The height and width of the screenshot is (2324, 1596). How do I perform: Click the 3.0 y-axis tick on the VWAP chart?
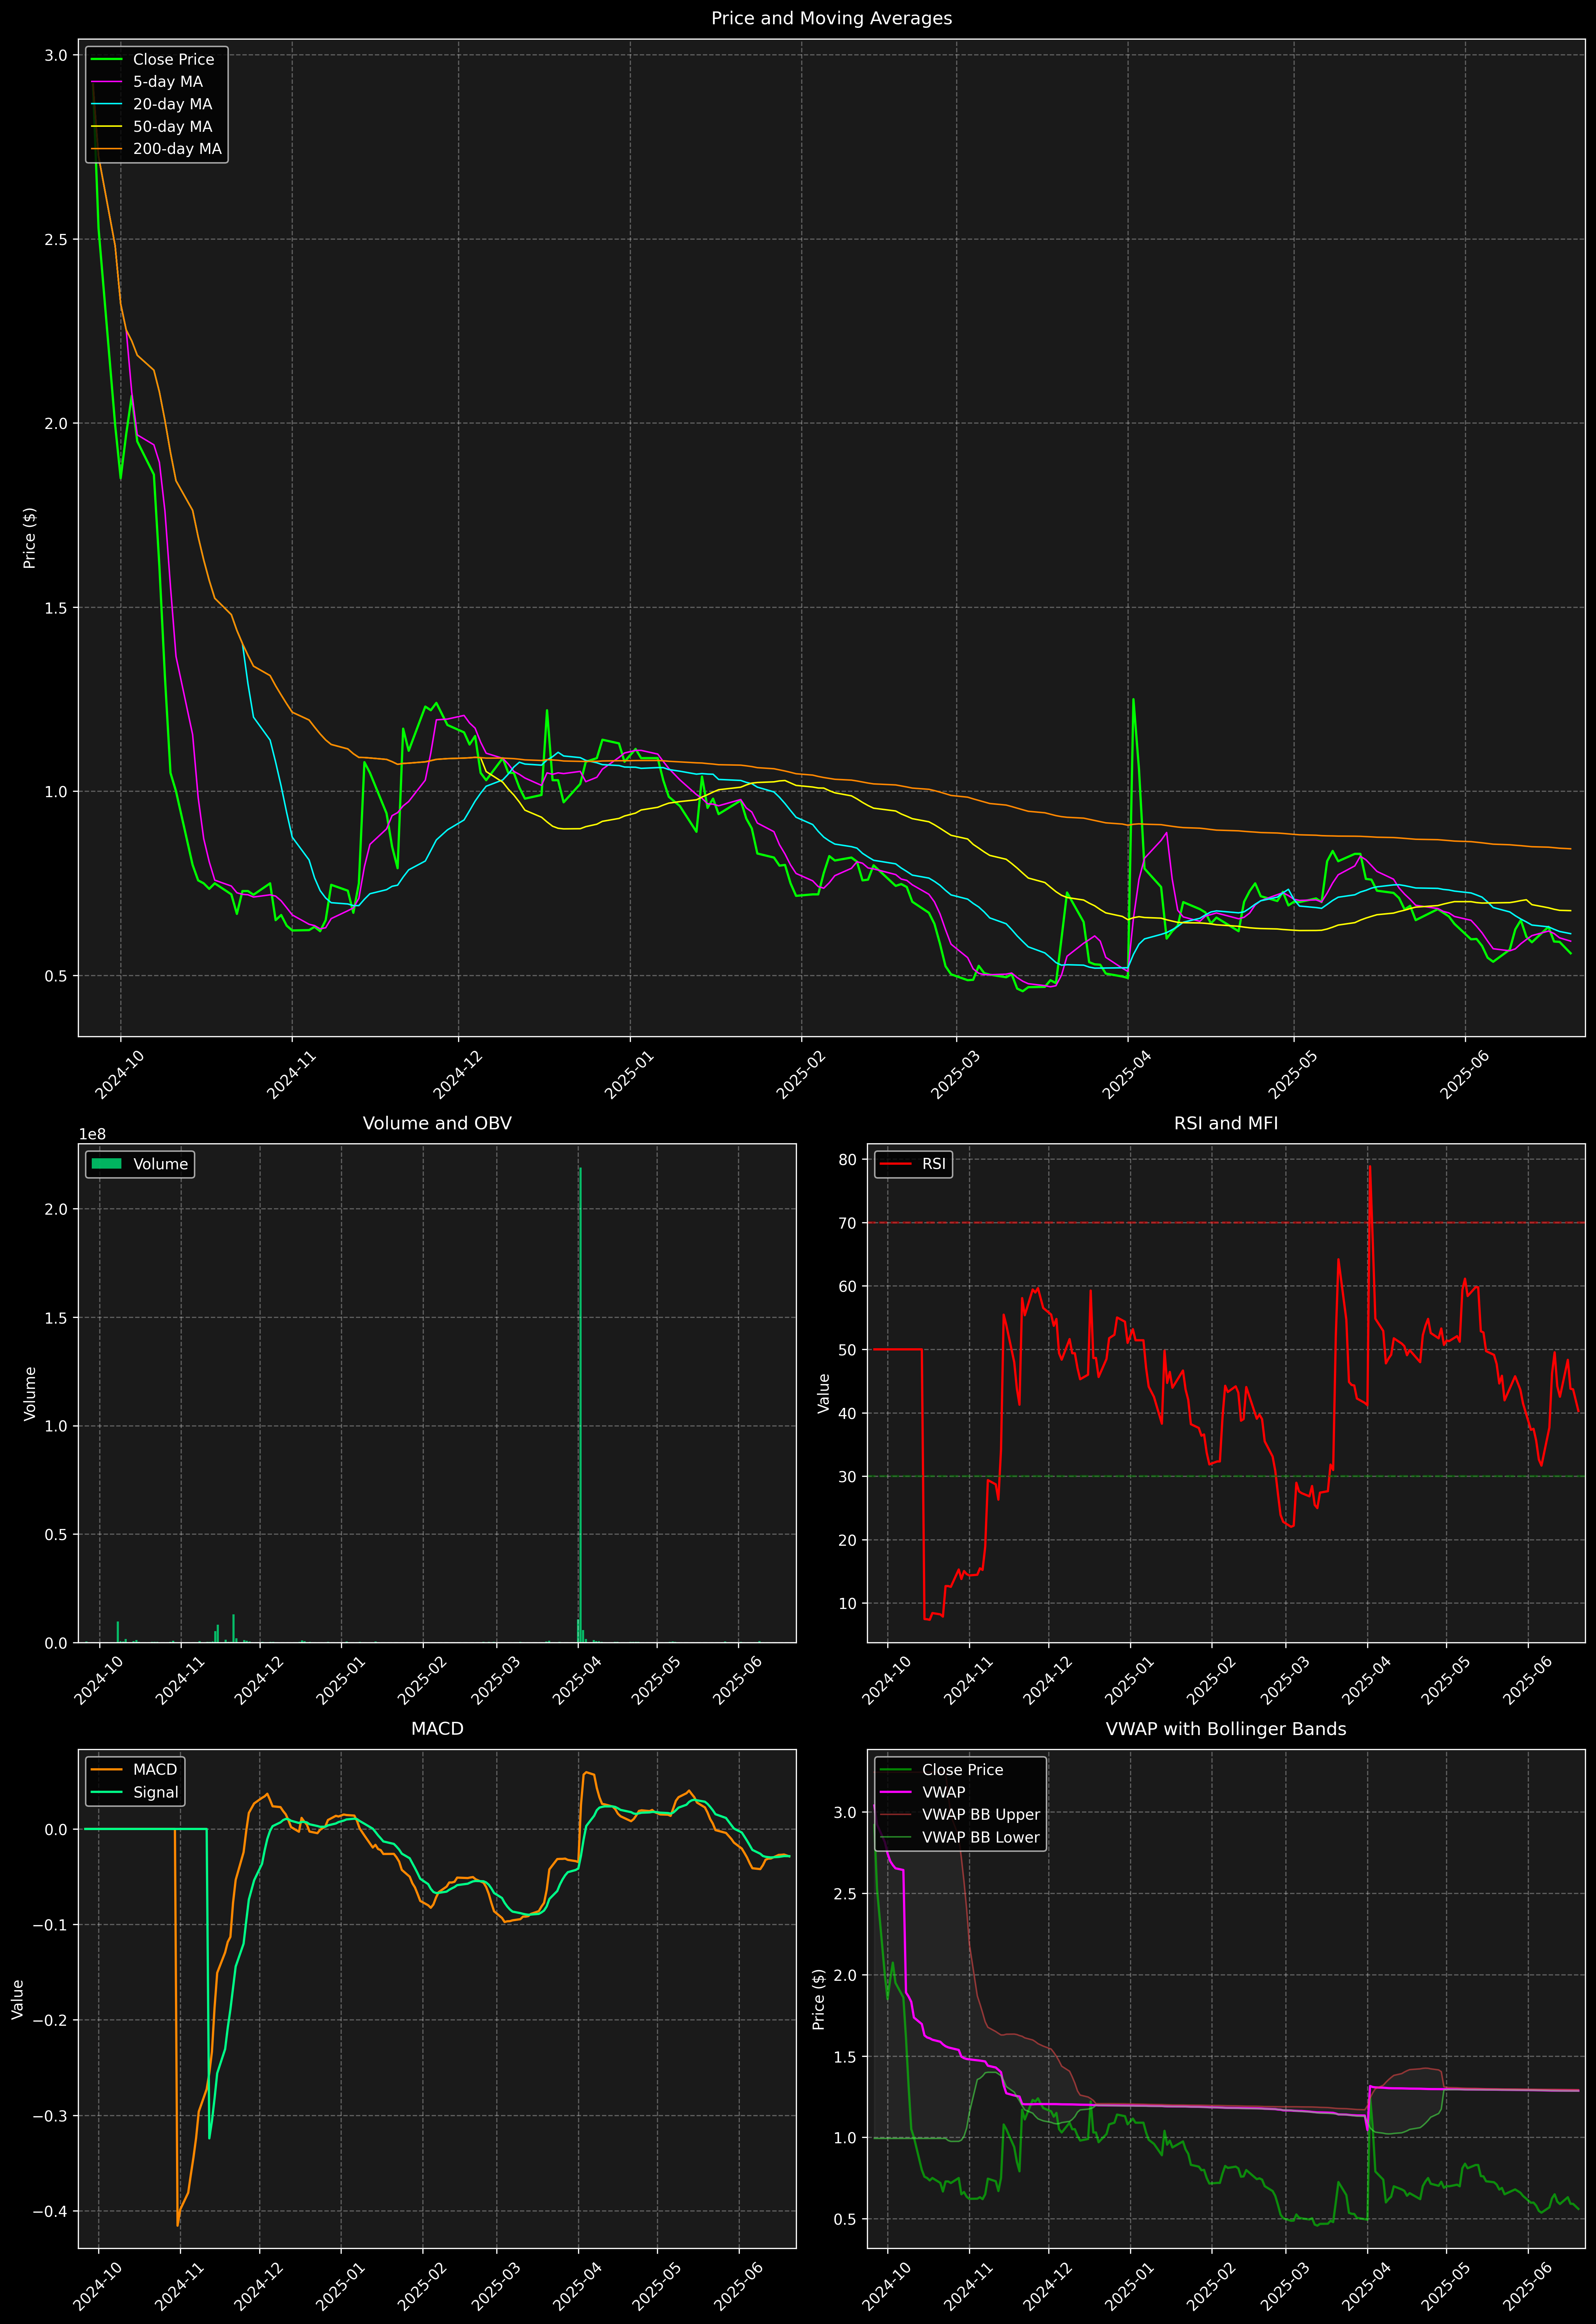tap(845, 1812)
